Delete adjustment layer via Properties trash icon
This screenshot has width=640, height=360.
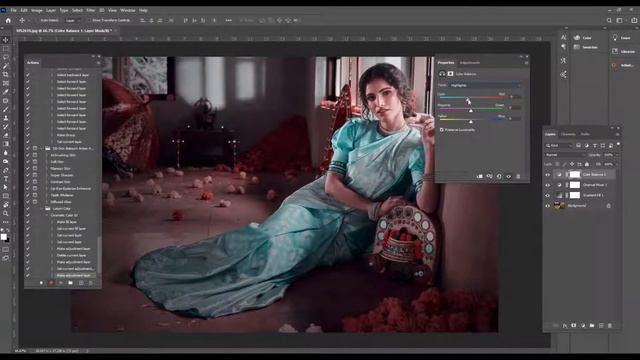(518, 176)
